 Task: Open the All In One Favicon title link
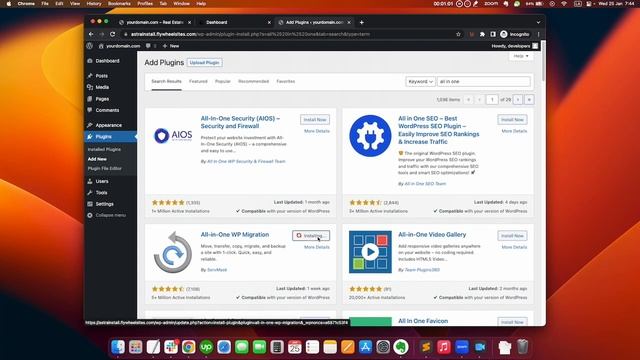point(423,321)
